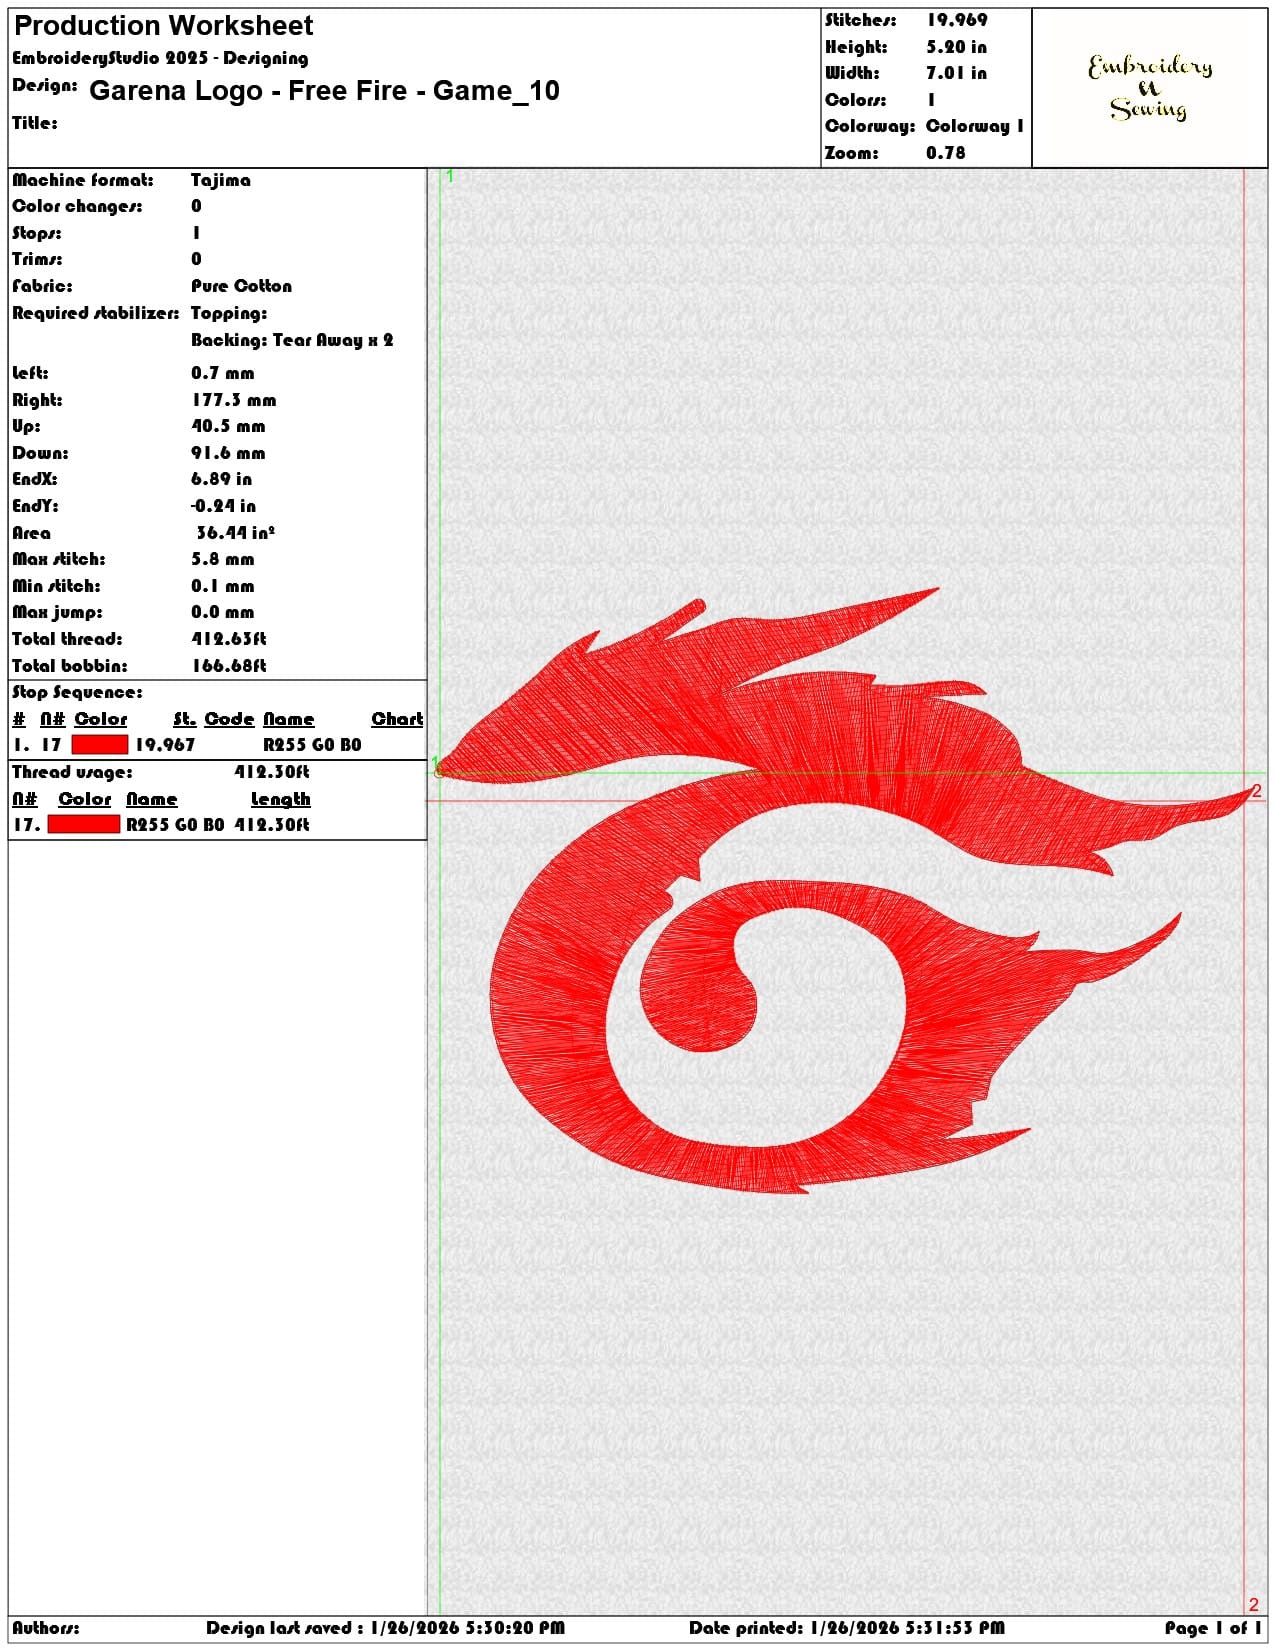
Task: Select stitch count "19,967" in Stop Sequence
Action: (x=165, y=745)
